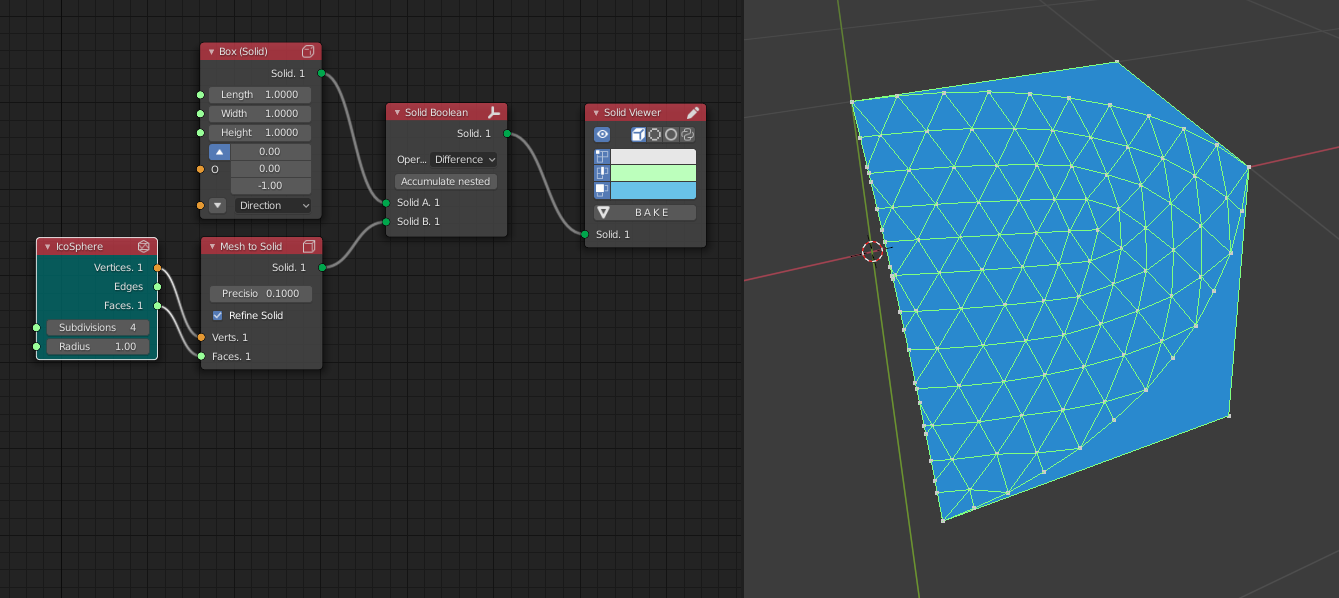
Task: Click the Subdivisions 4 field
Action: tap(98, 328)
